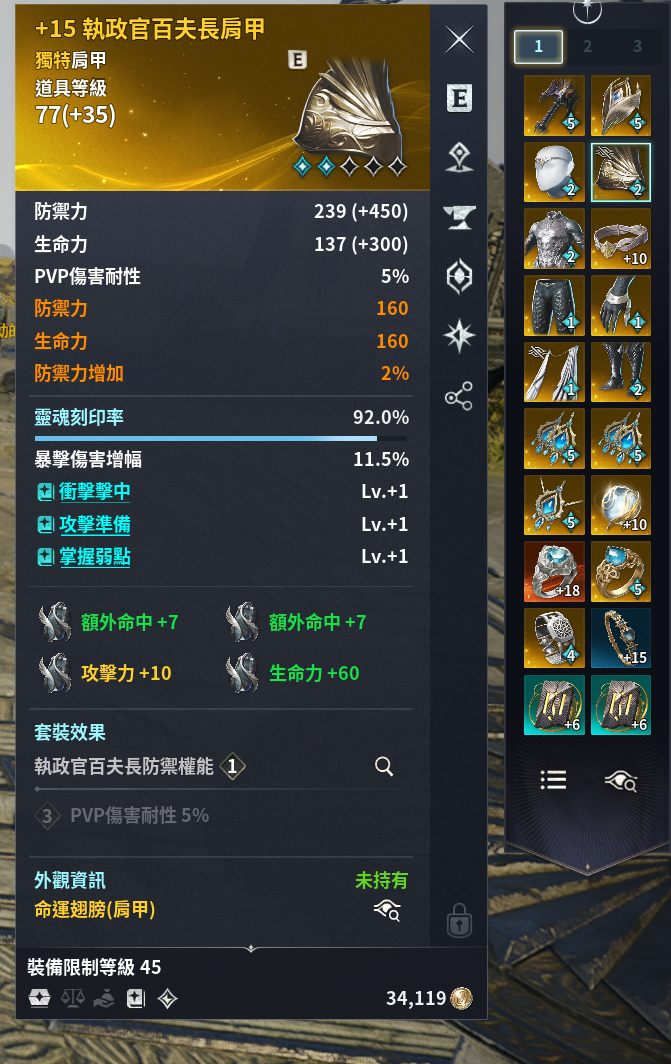Click the 靈魂刻印率 progress bar
The image size is (671, 1064).
point(221,438)
